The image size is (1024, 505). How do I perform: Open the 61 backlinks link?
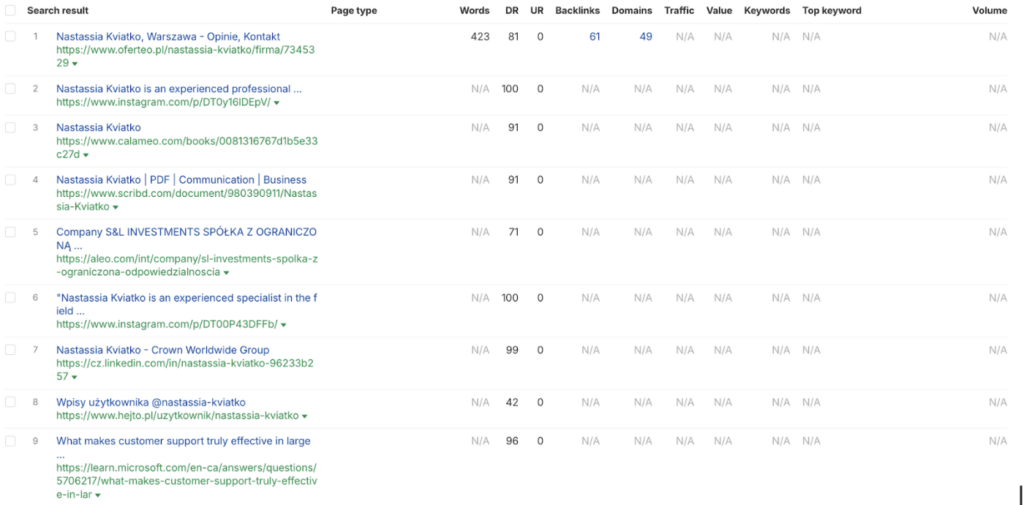click(x=594, y=36)
